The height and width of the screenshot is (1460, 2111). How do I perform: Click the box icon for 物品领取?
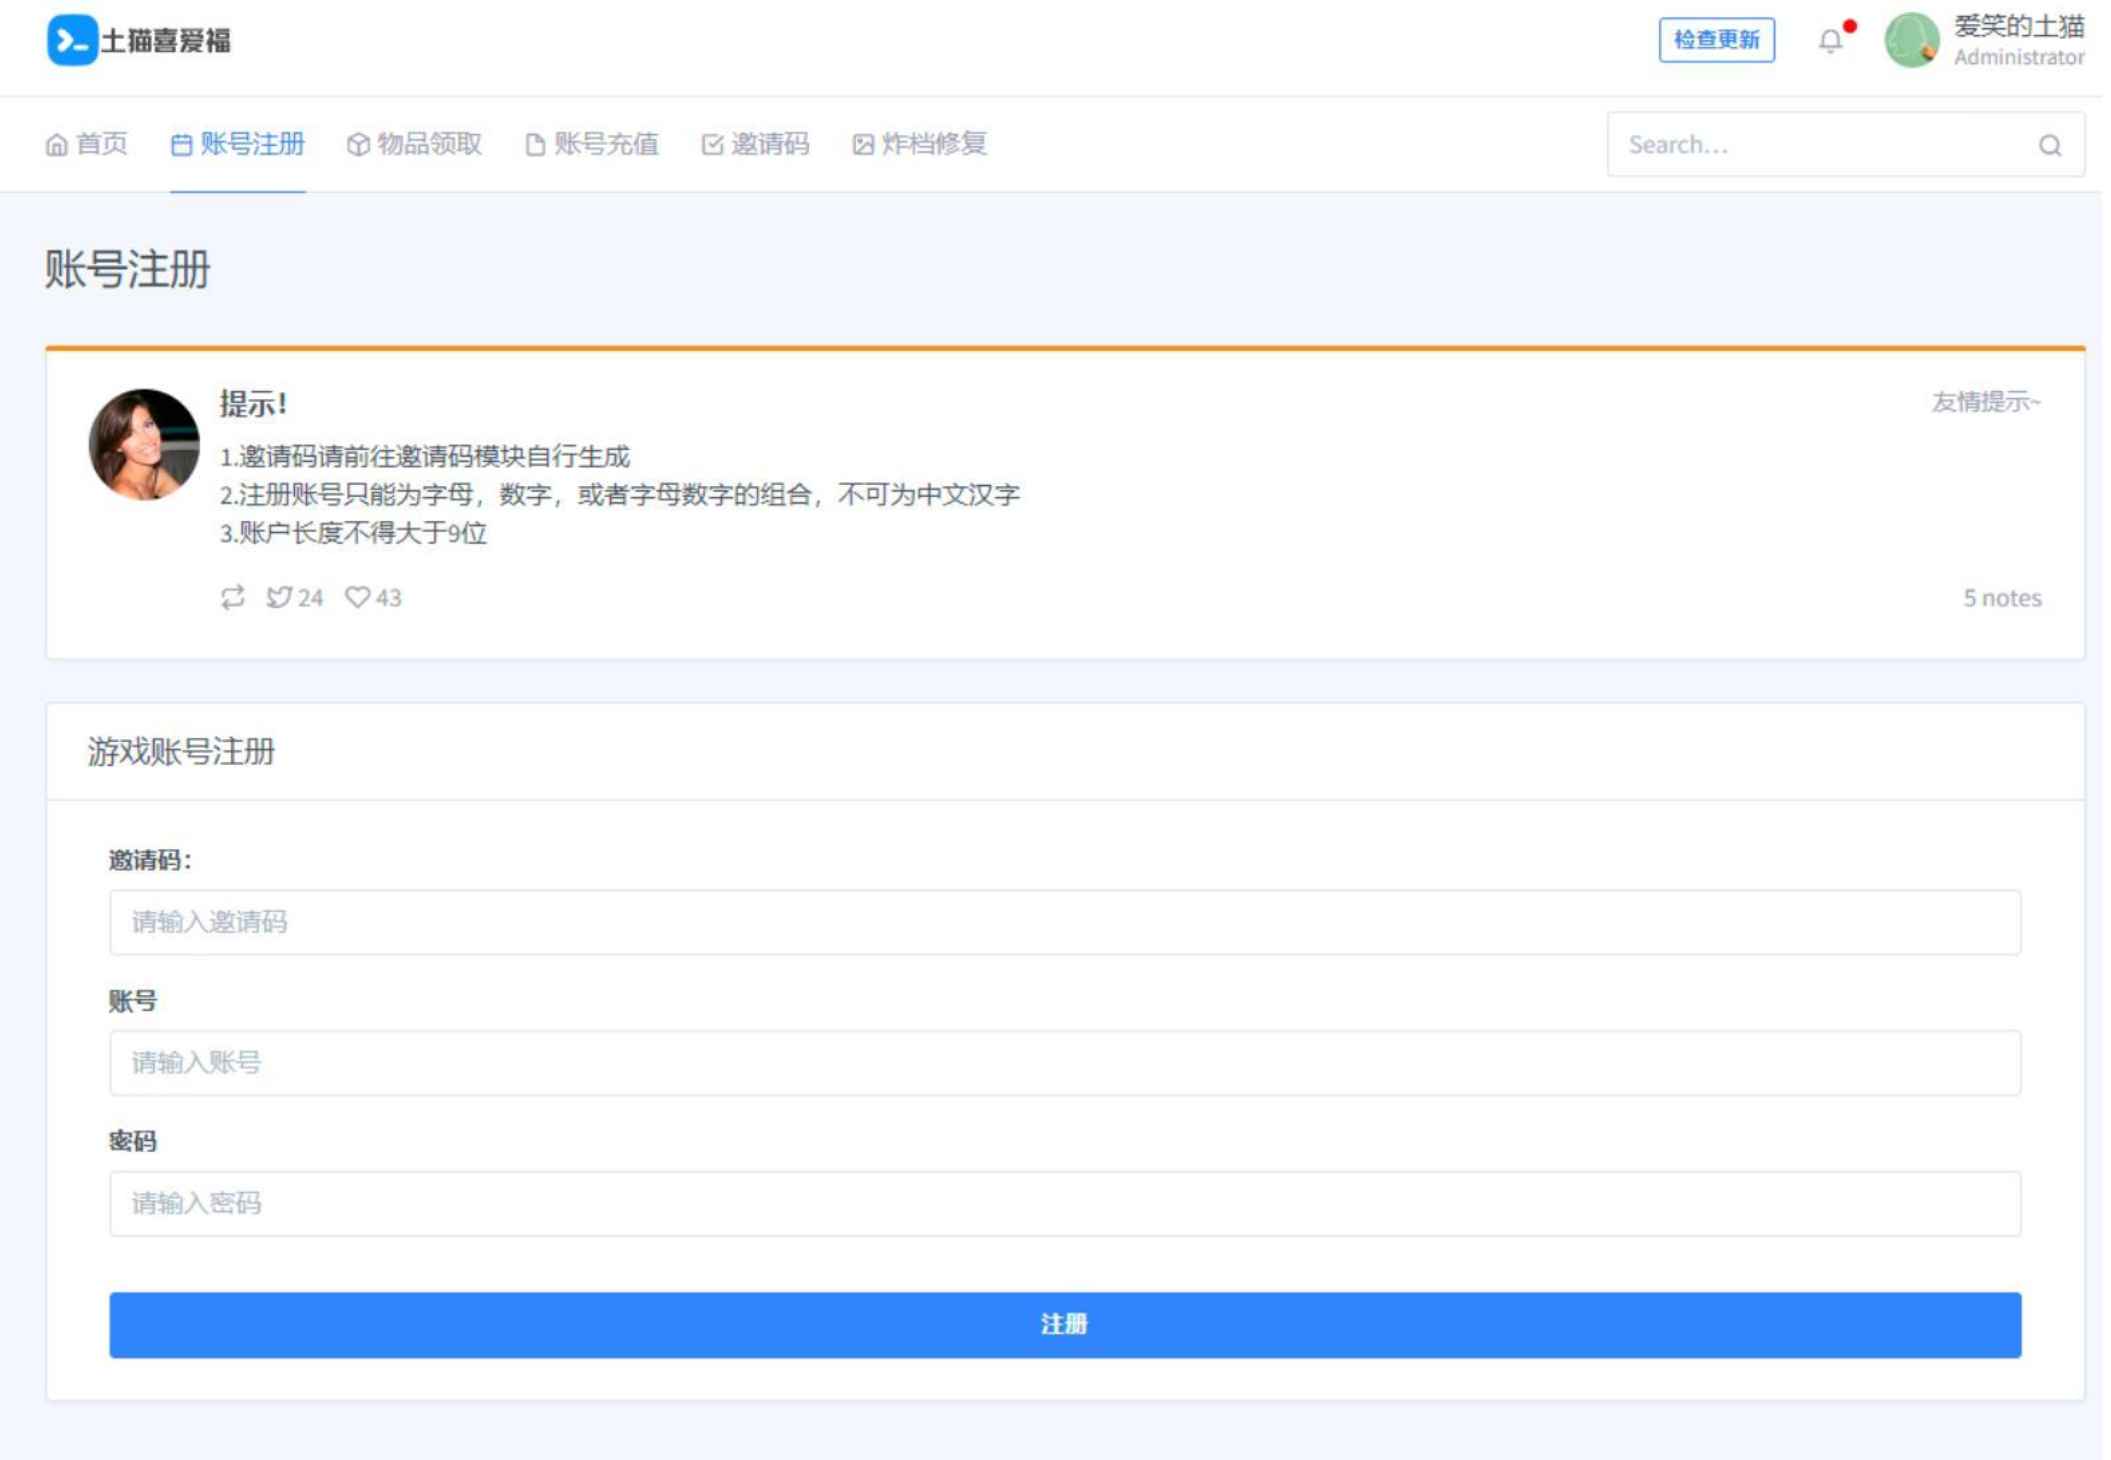click(x=358, y=144)
